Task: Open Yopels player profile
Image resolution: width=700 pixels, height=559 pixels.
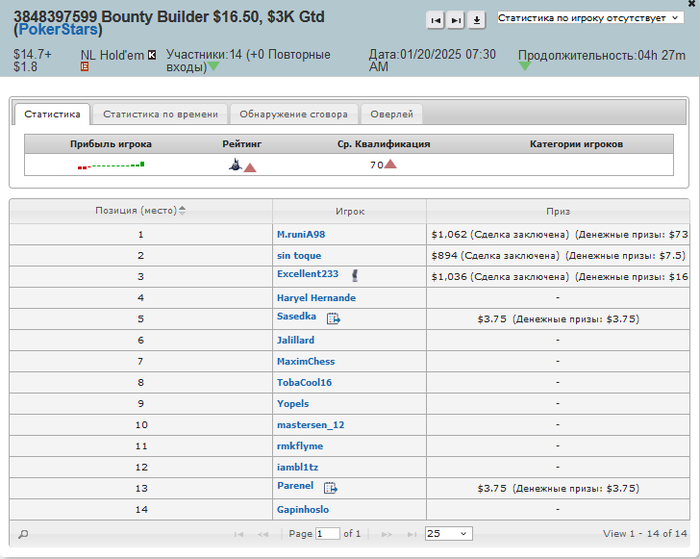Action: (293, 404)
